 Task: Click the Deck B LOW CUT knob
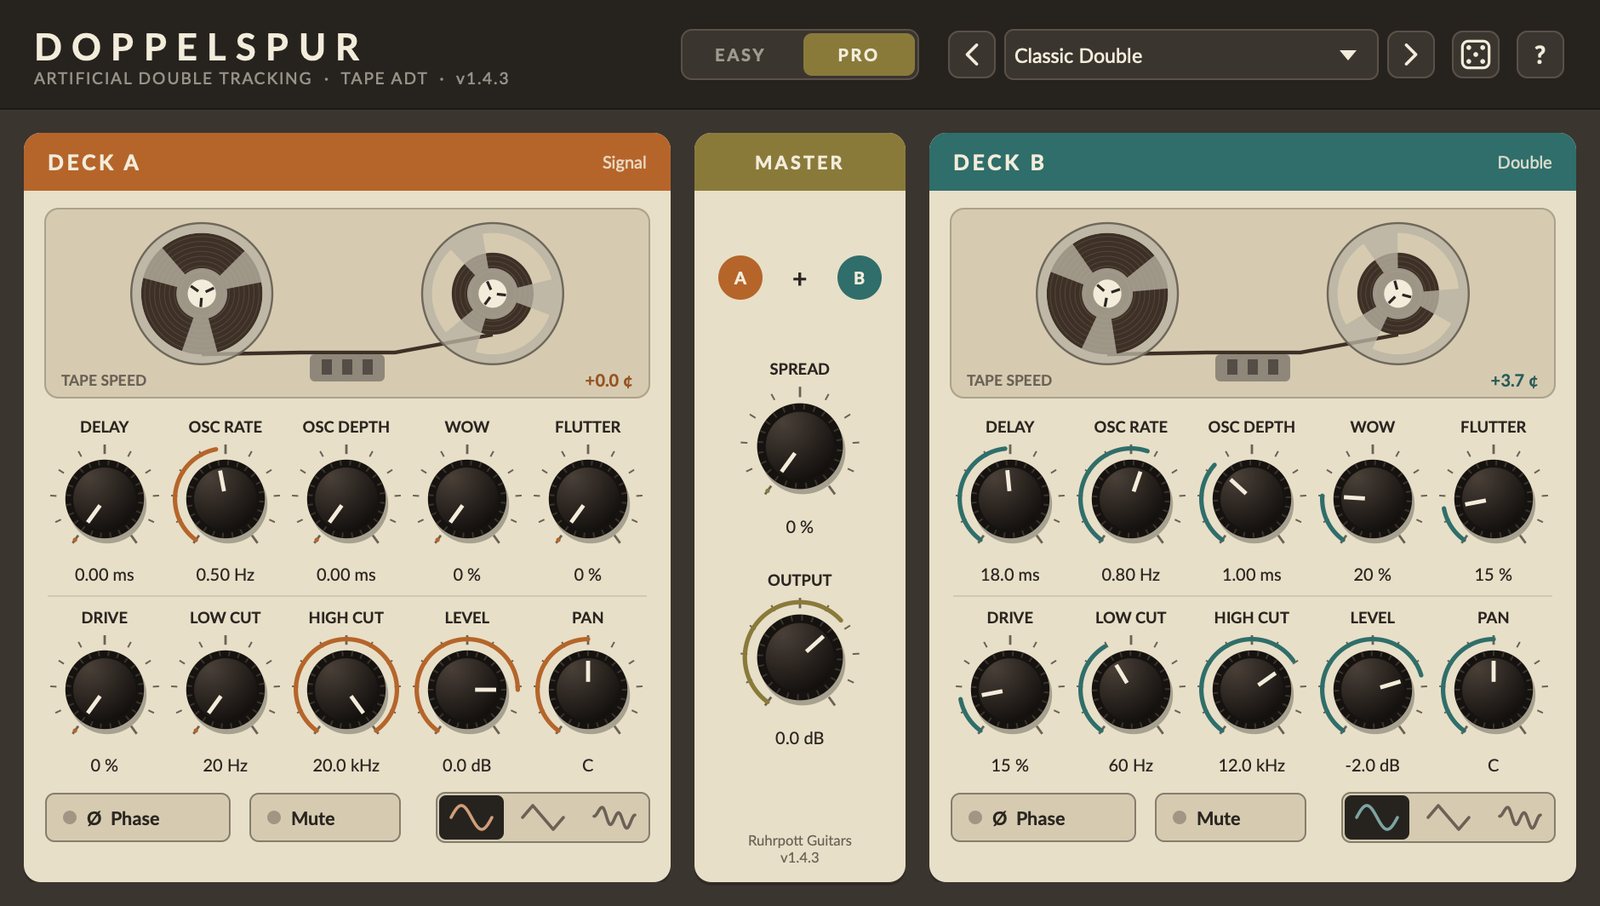tap(1131, 689)
